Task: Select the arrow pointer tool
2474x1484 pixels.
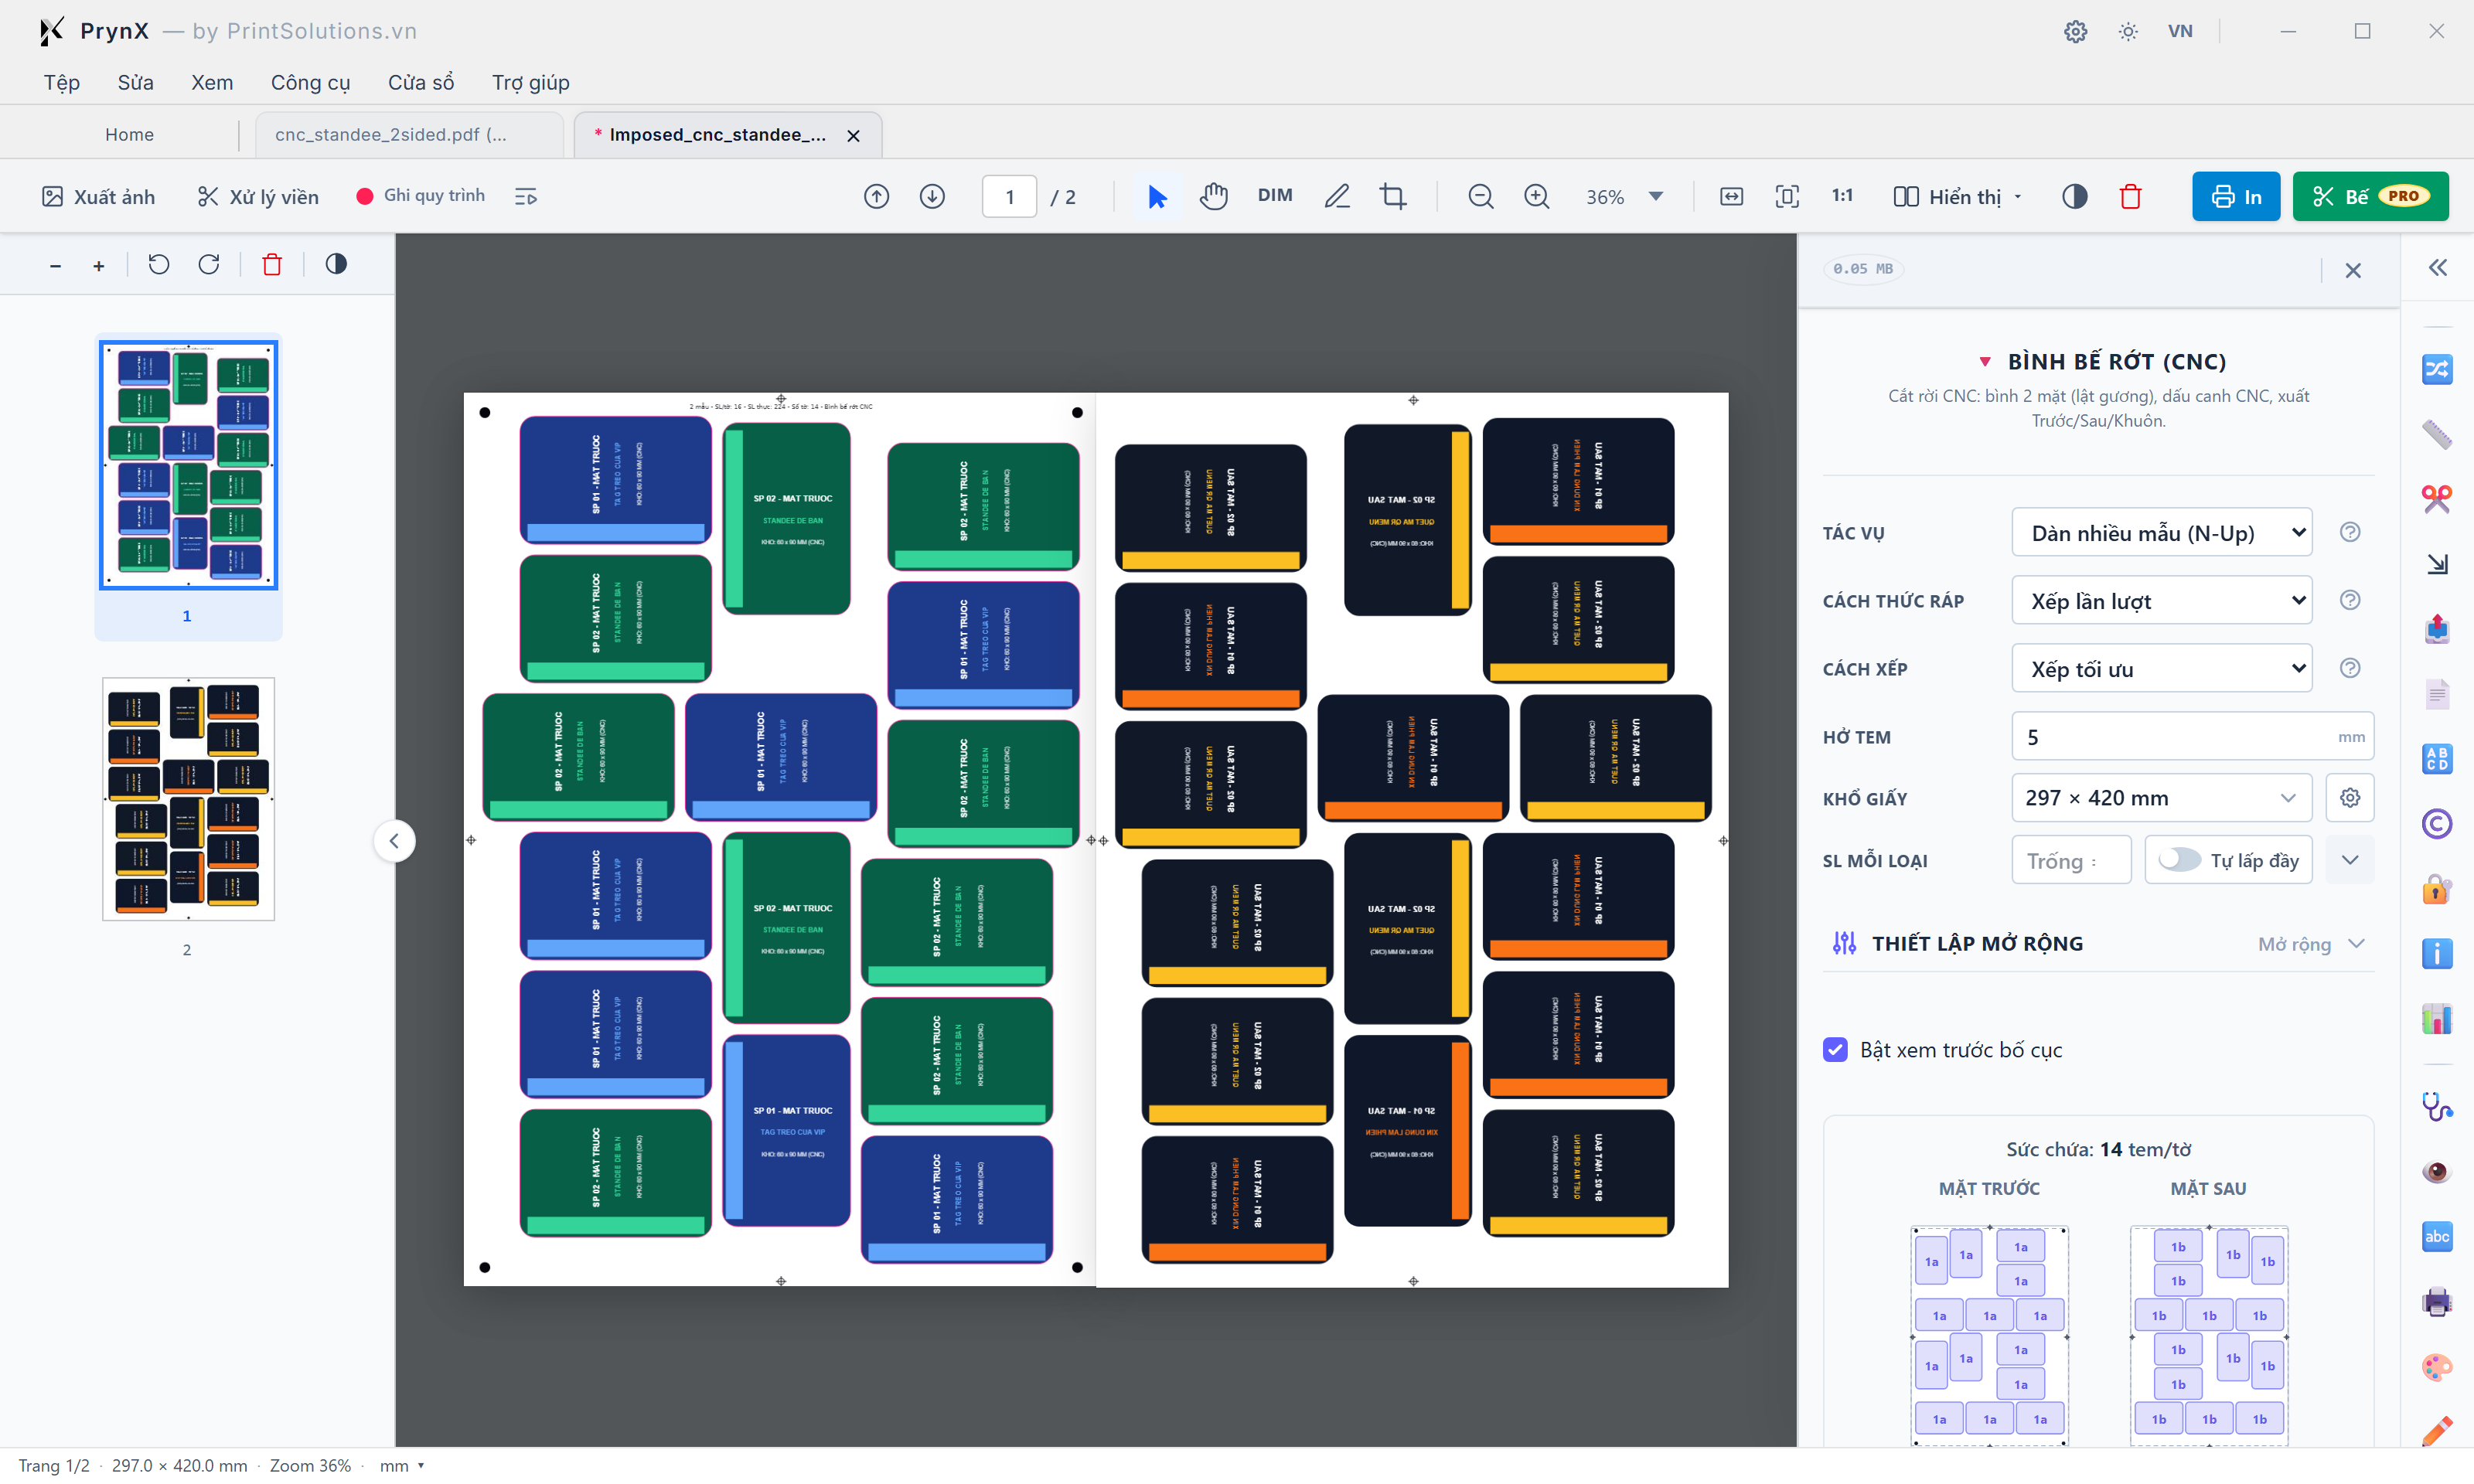Action: tap(1157, 196)
